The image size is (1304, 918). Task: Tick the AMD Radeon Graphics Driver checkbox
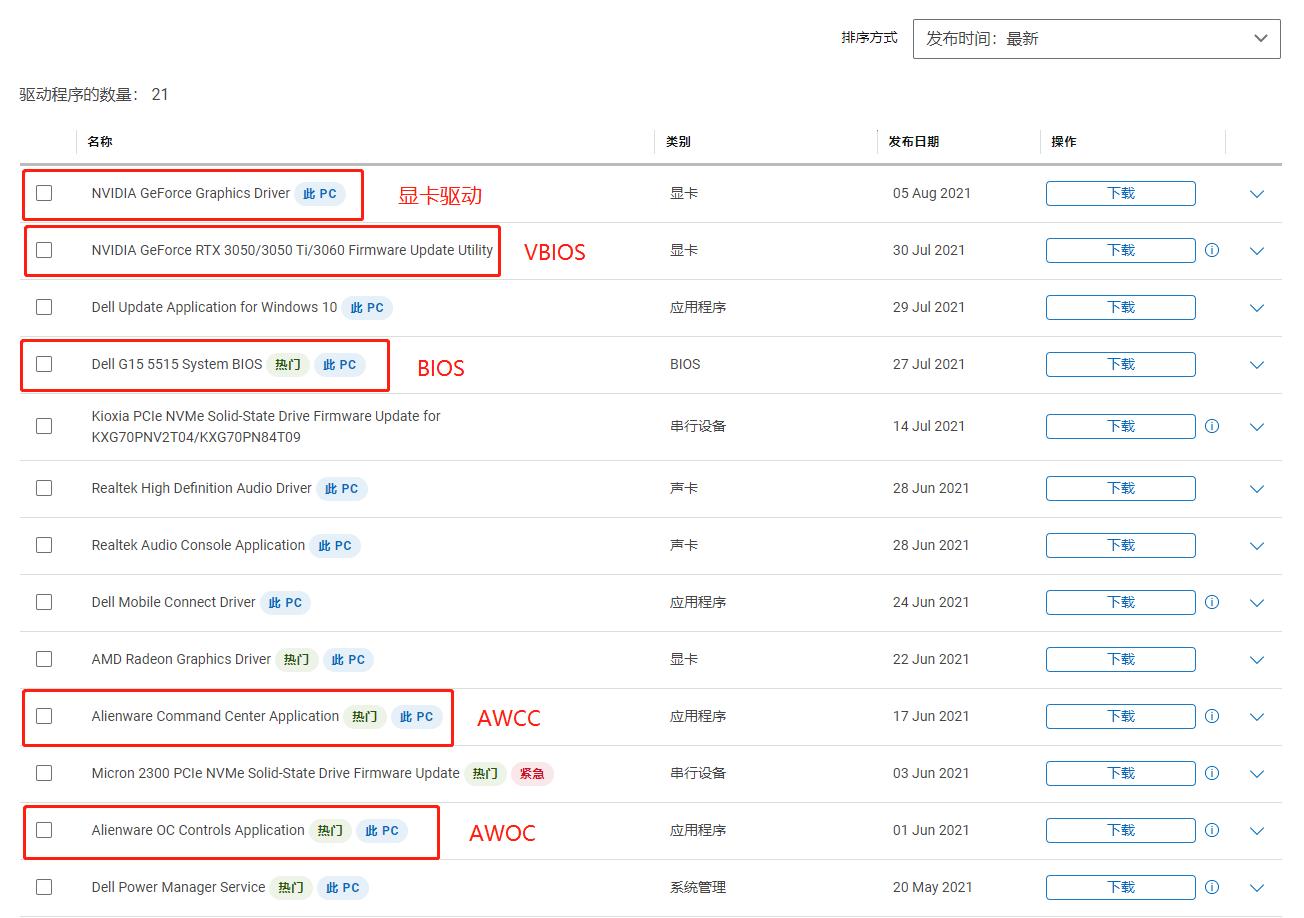point(44,659)
